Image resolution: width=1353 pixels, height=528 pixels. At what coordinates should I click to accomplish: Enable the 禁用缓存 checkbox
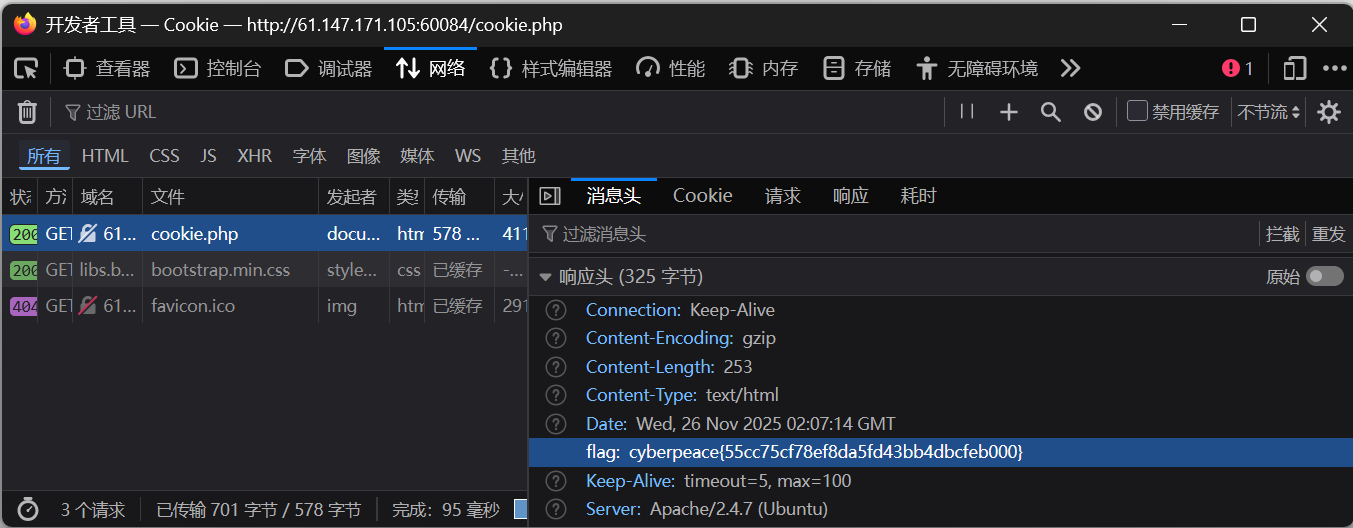point(1137,111)
